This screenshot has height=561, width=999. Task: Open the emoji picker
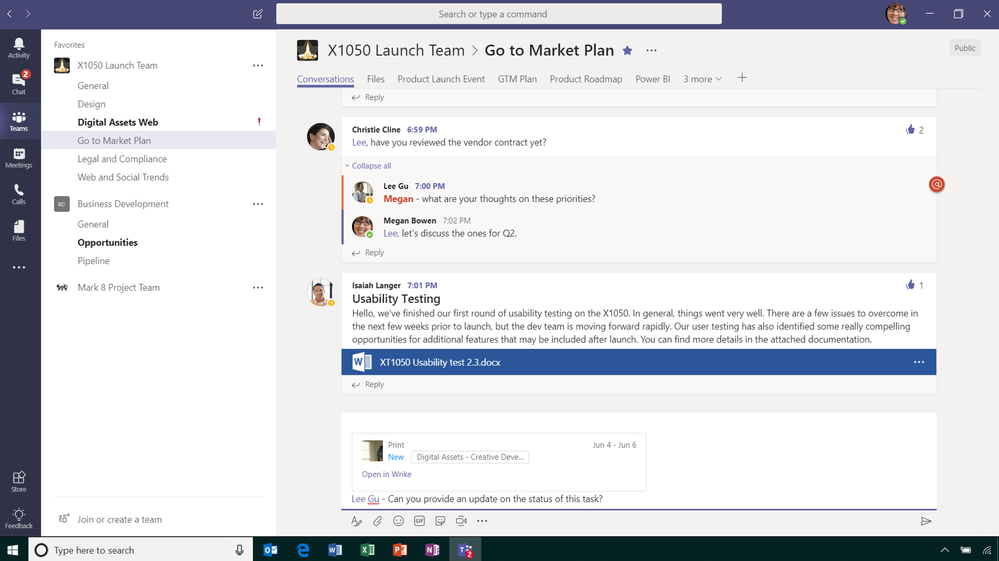398,521
